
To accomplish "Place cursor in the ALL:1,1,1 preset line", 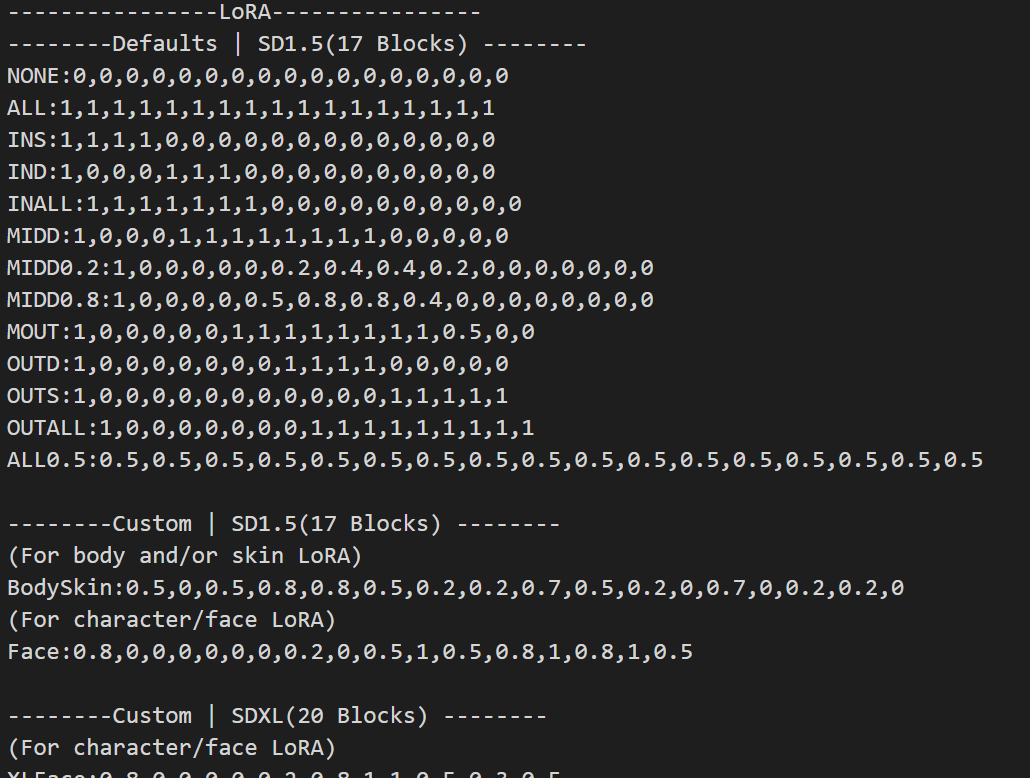I will pyautogui.click(x=250, y=108).
